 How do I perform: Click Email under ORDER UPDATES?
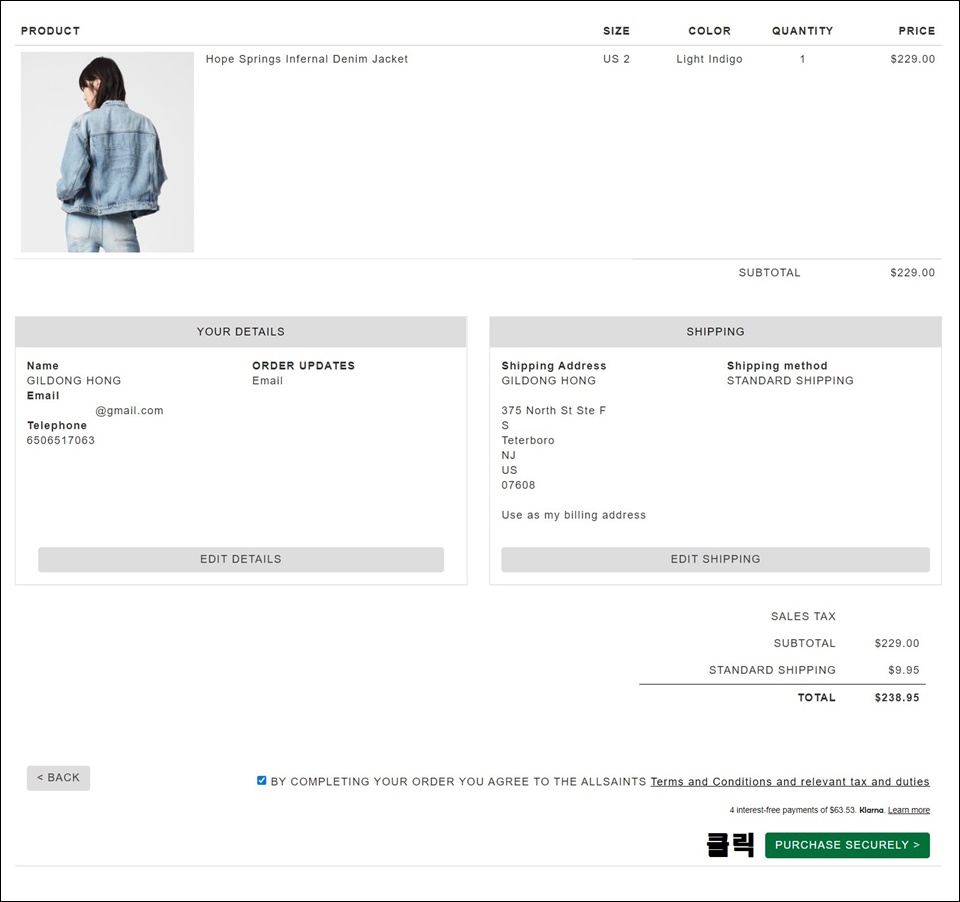[x=268, y=380]
